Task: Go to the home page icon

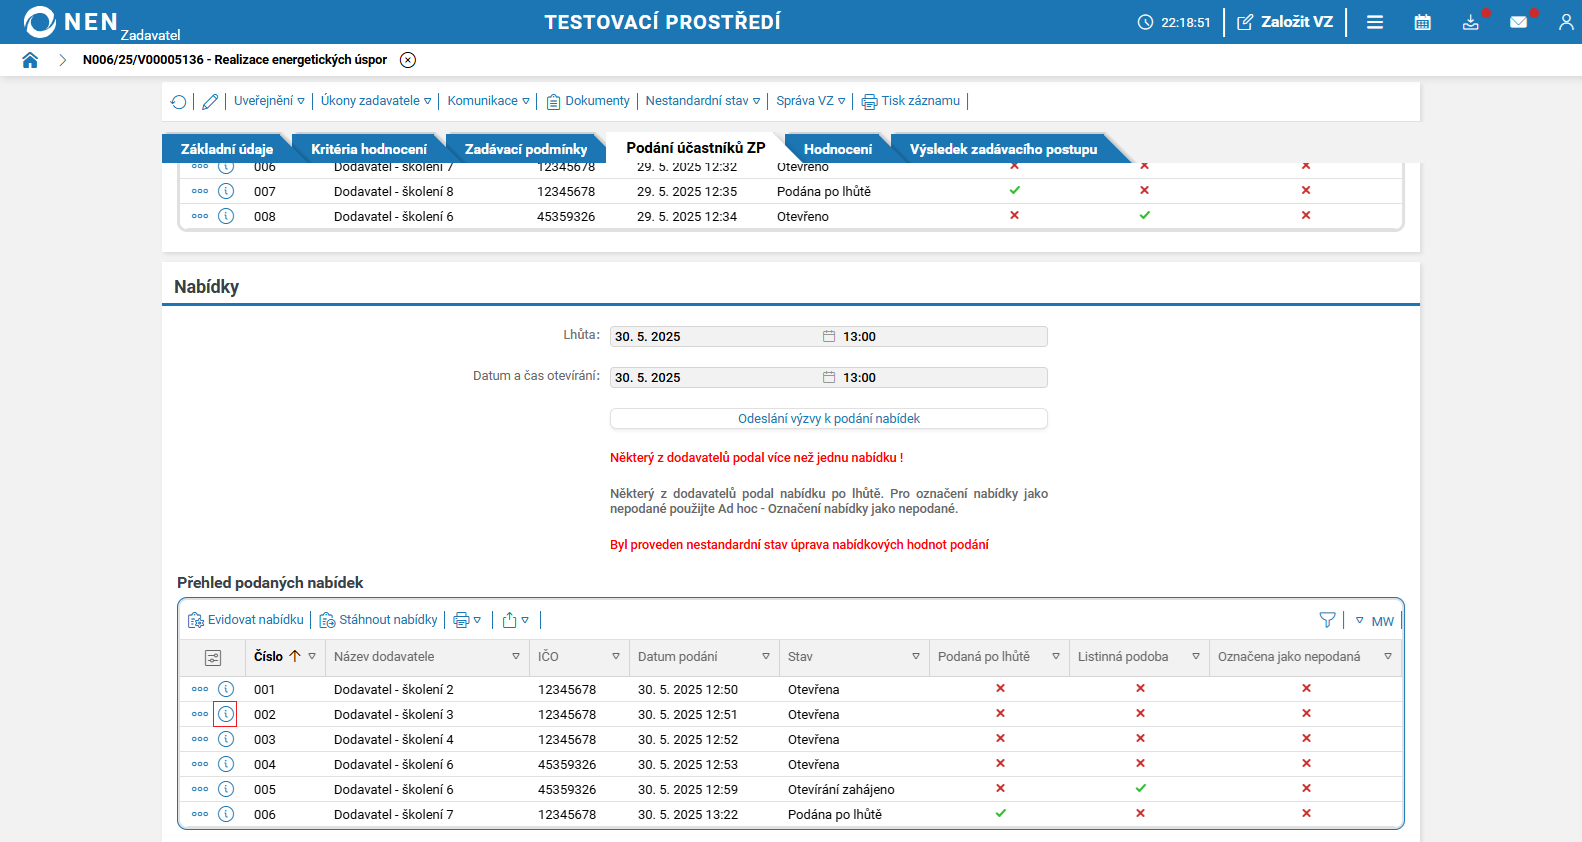Action: pos(30,60)
